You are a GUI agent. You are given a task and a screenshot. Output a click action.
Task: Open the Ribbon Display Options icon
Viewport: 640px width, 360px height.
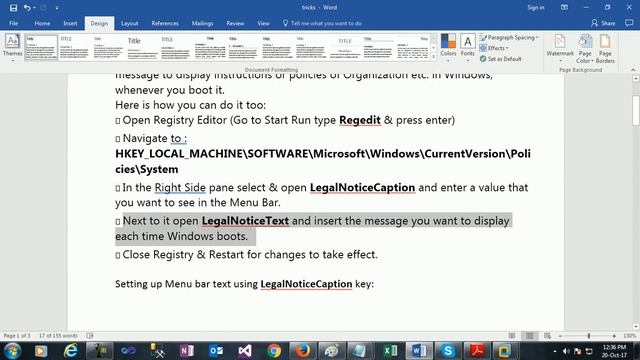[x=564, y=8]
